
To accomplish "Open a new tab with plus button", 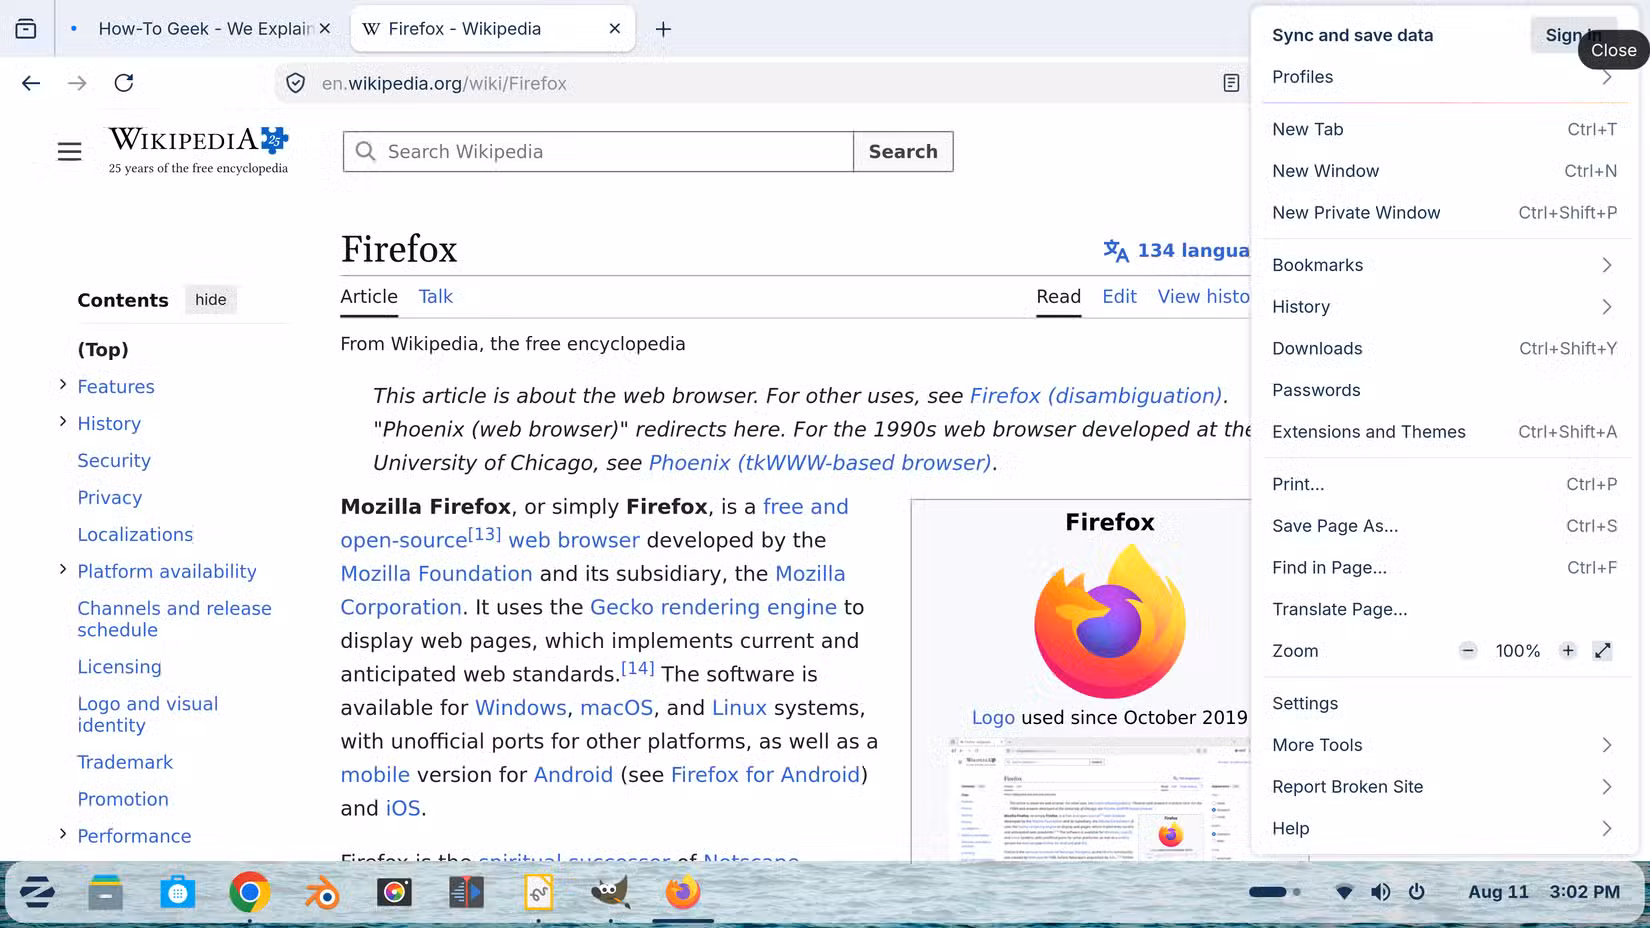I will click(x=663, y=29).
